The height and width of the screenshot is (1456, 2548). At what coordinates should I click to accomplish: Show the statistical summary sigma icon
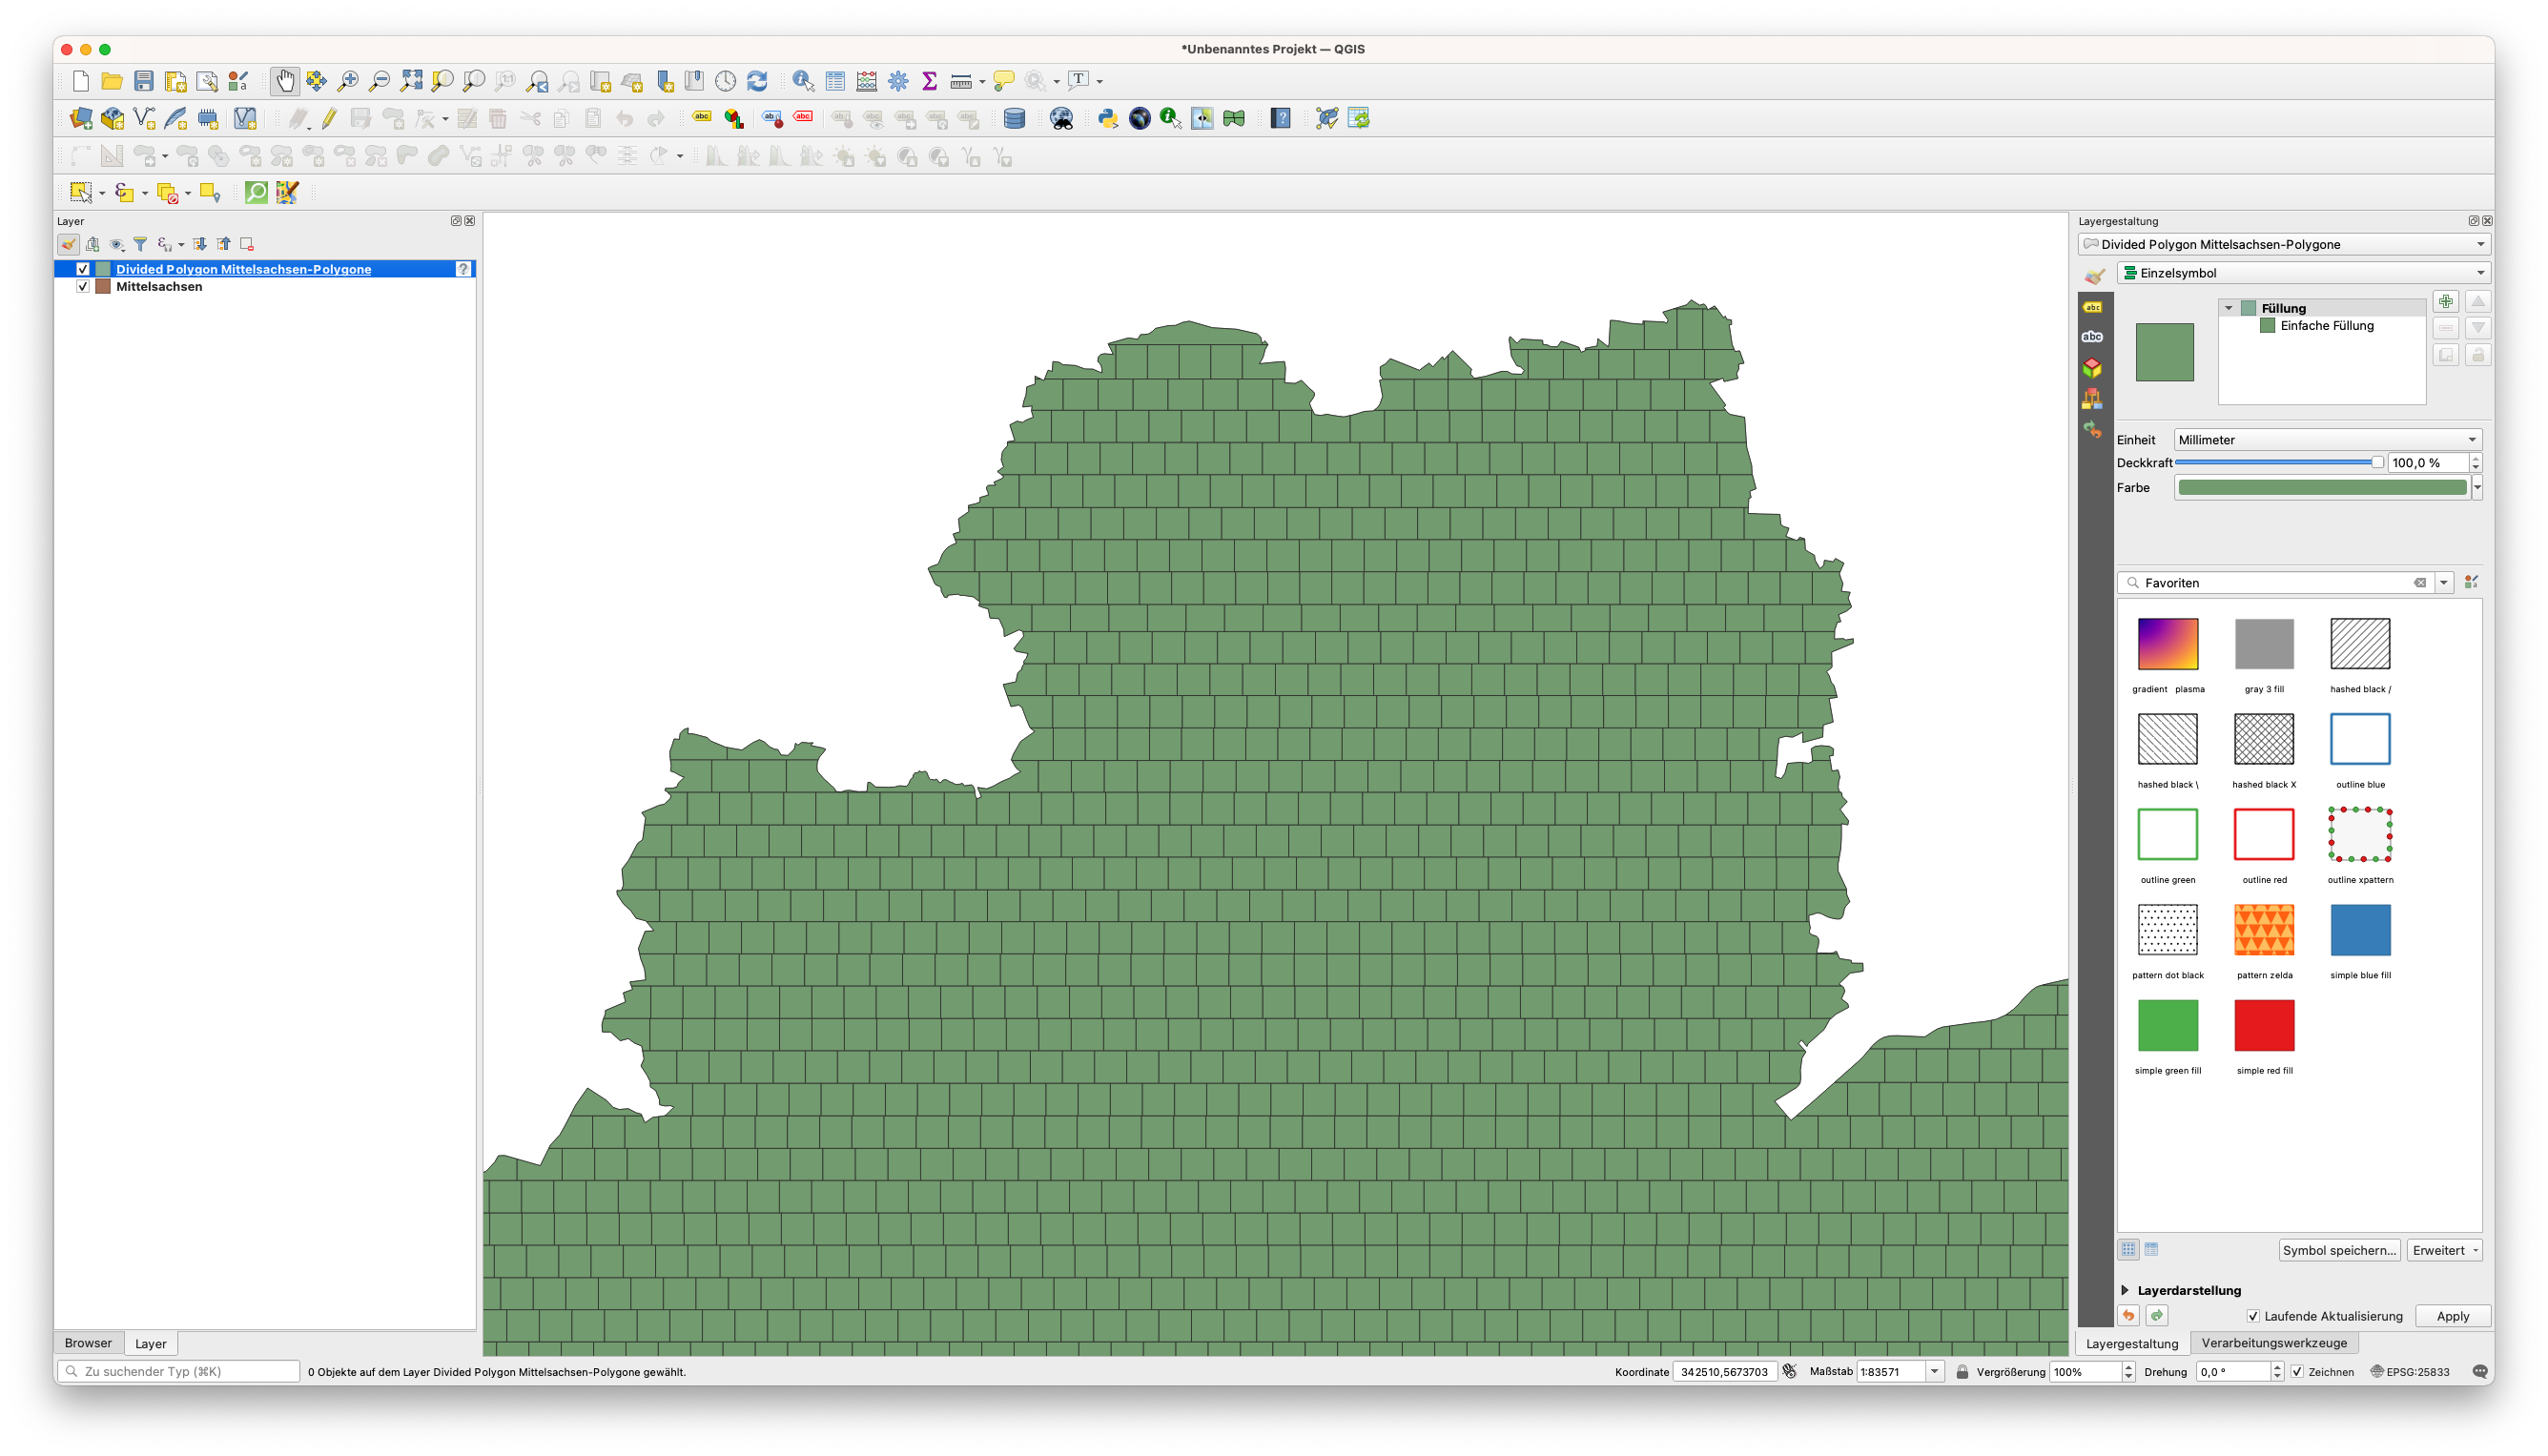pos(930,81)
